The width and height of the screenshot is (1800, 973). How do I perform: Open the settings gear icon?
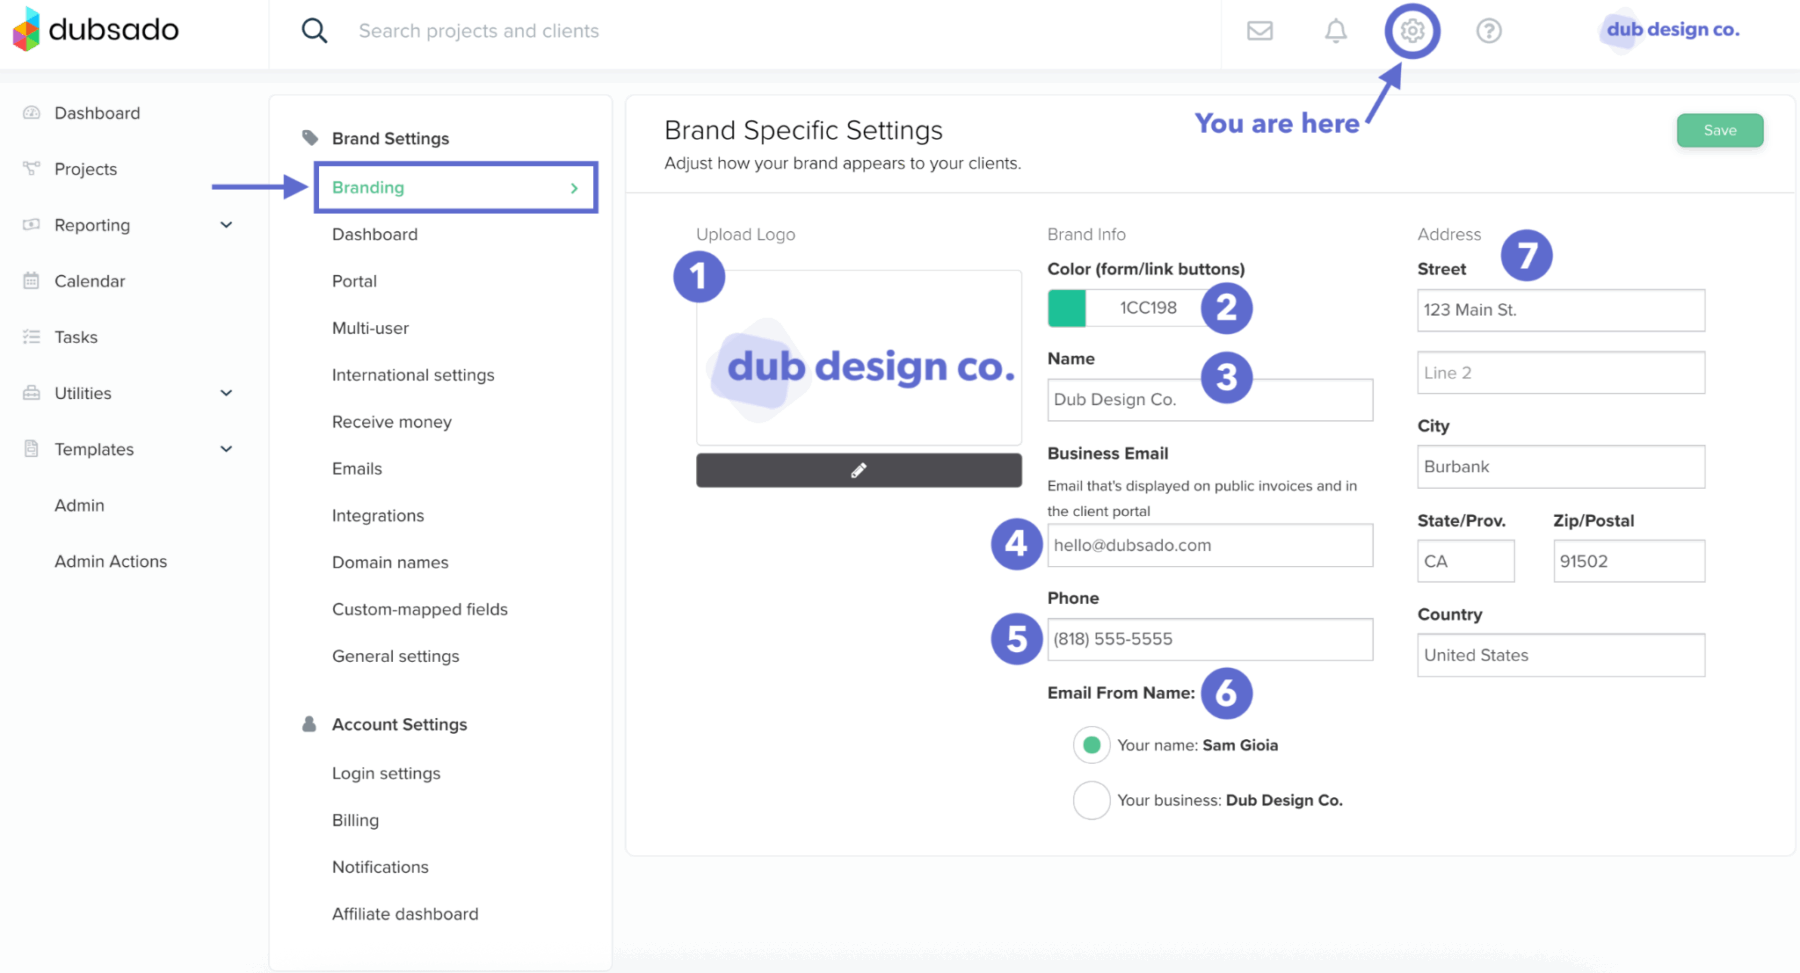[x=1412, y=31]
